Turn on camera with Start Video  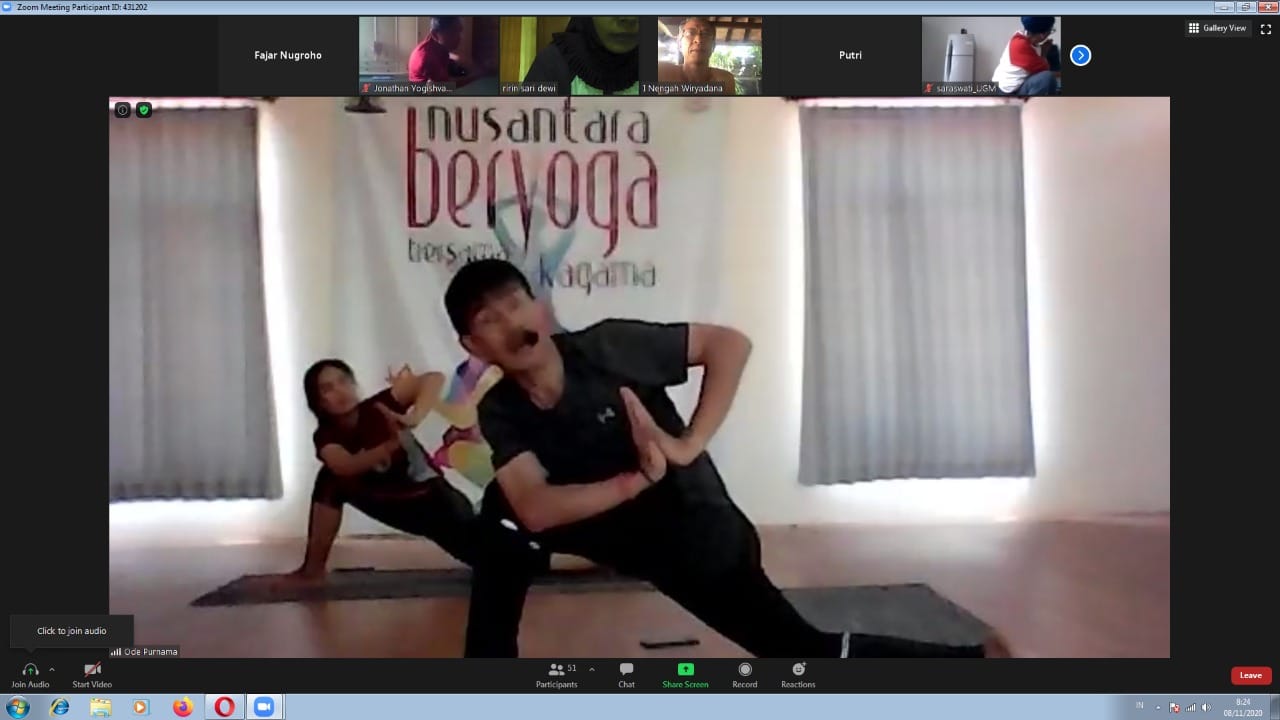coord(92,669)
